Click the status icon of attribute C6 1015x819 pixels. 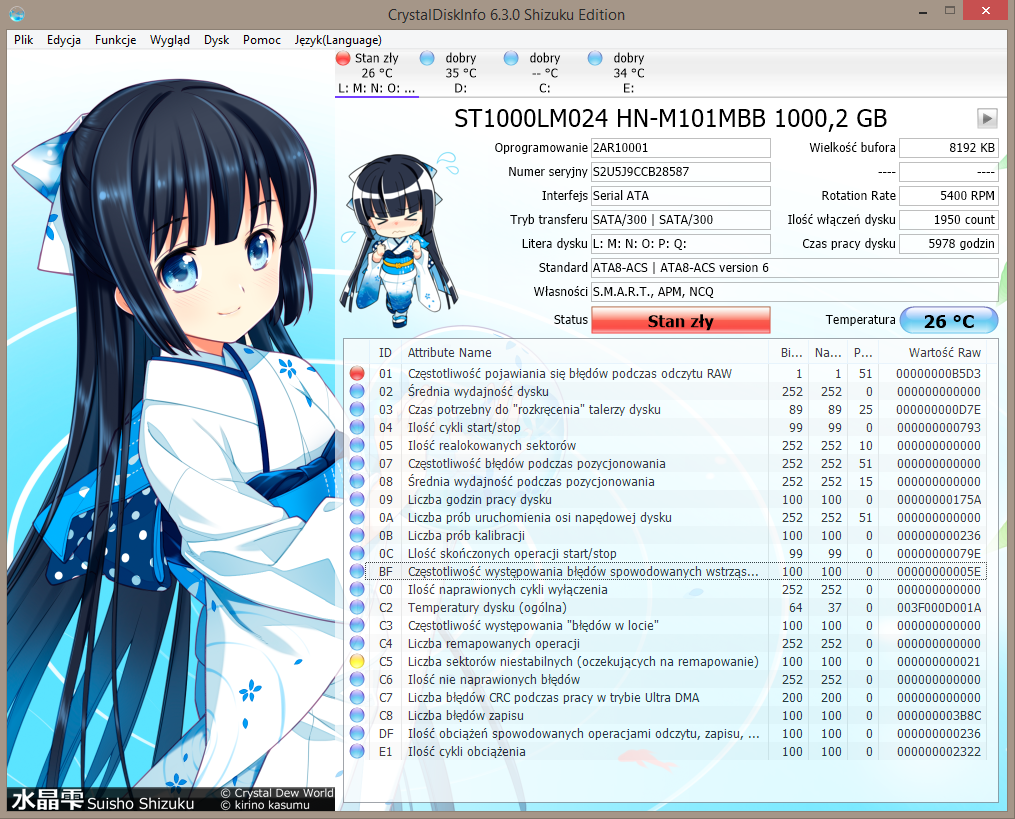click(x=357, y=680)
